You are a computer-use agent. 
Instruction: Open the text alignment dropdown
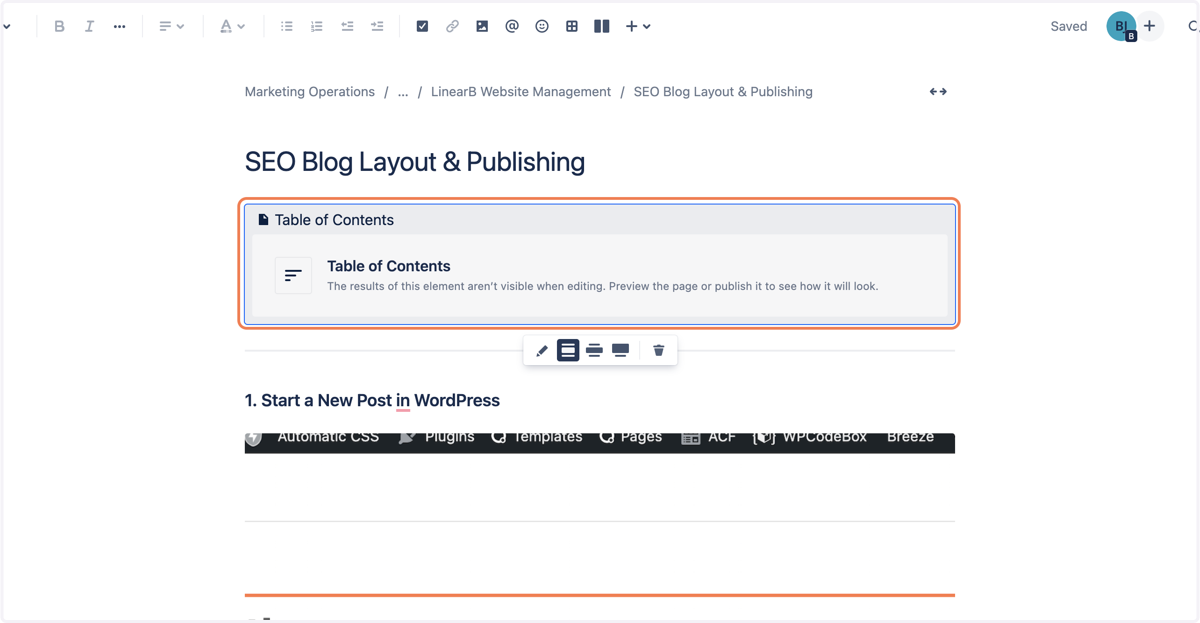171,26
